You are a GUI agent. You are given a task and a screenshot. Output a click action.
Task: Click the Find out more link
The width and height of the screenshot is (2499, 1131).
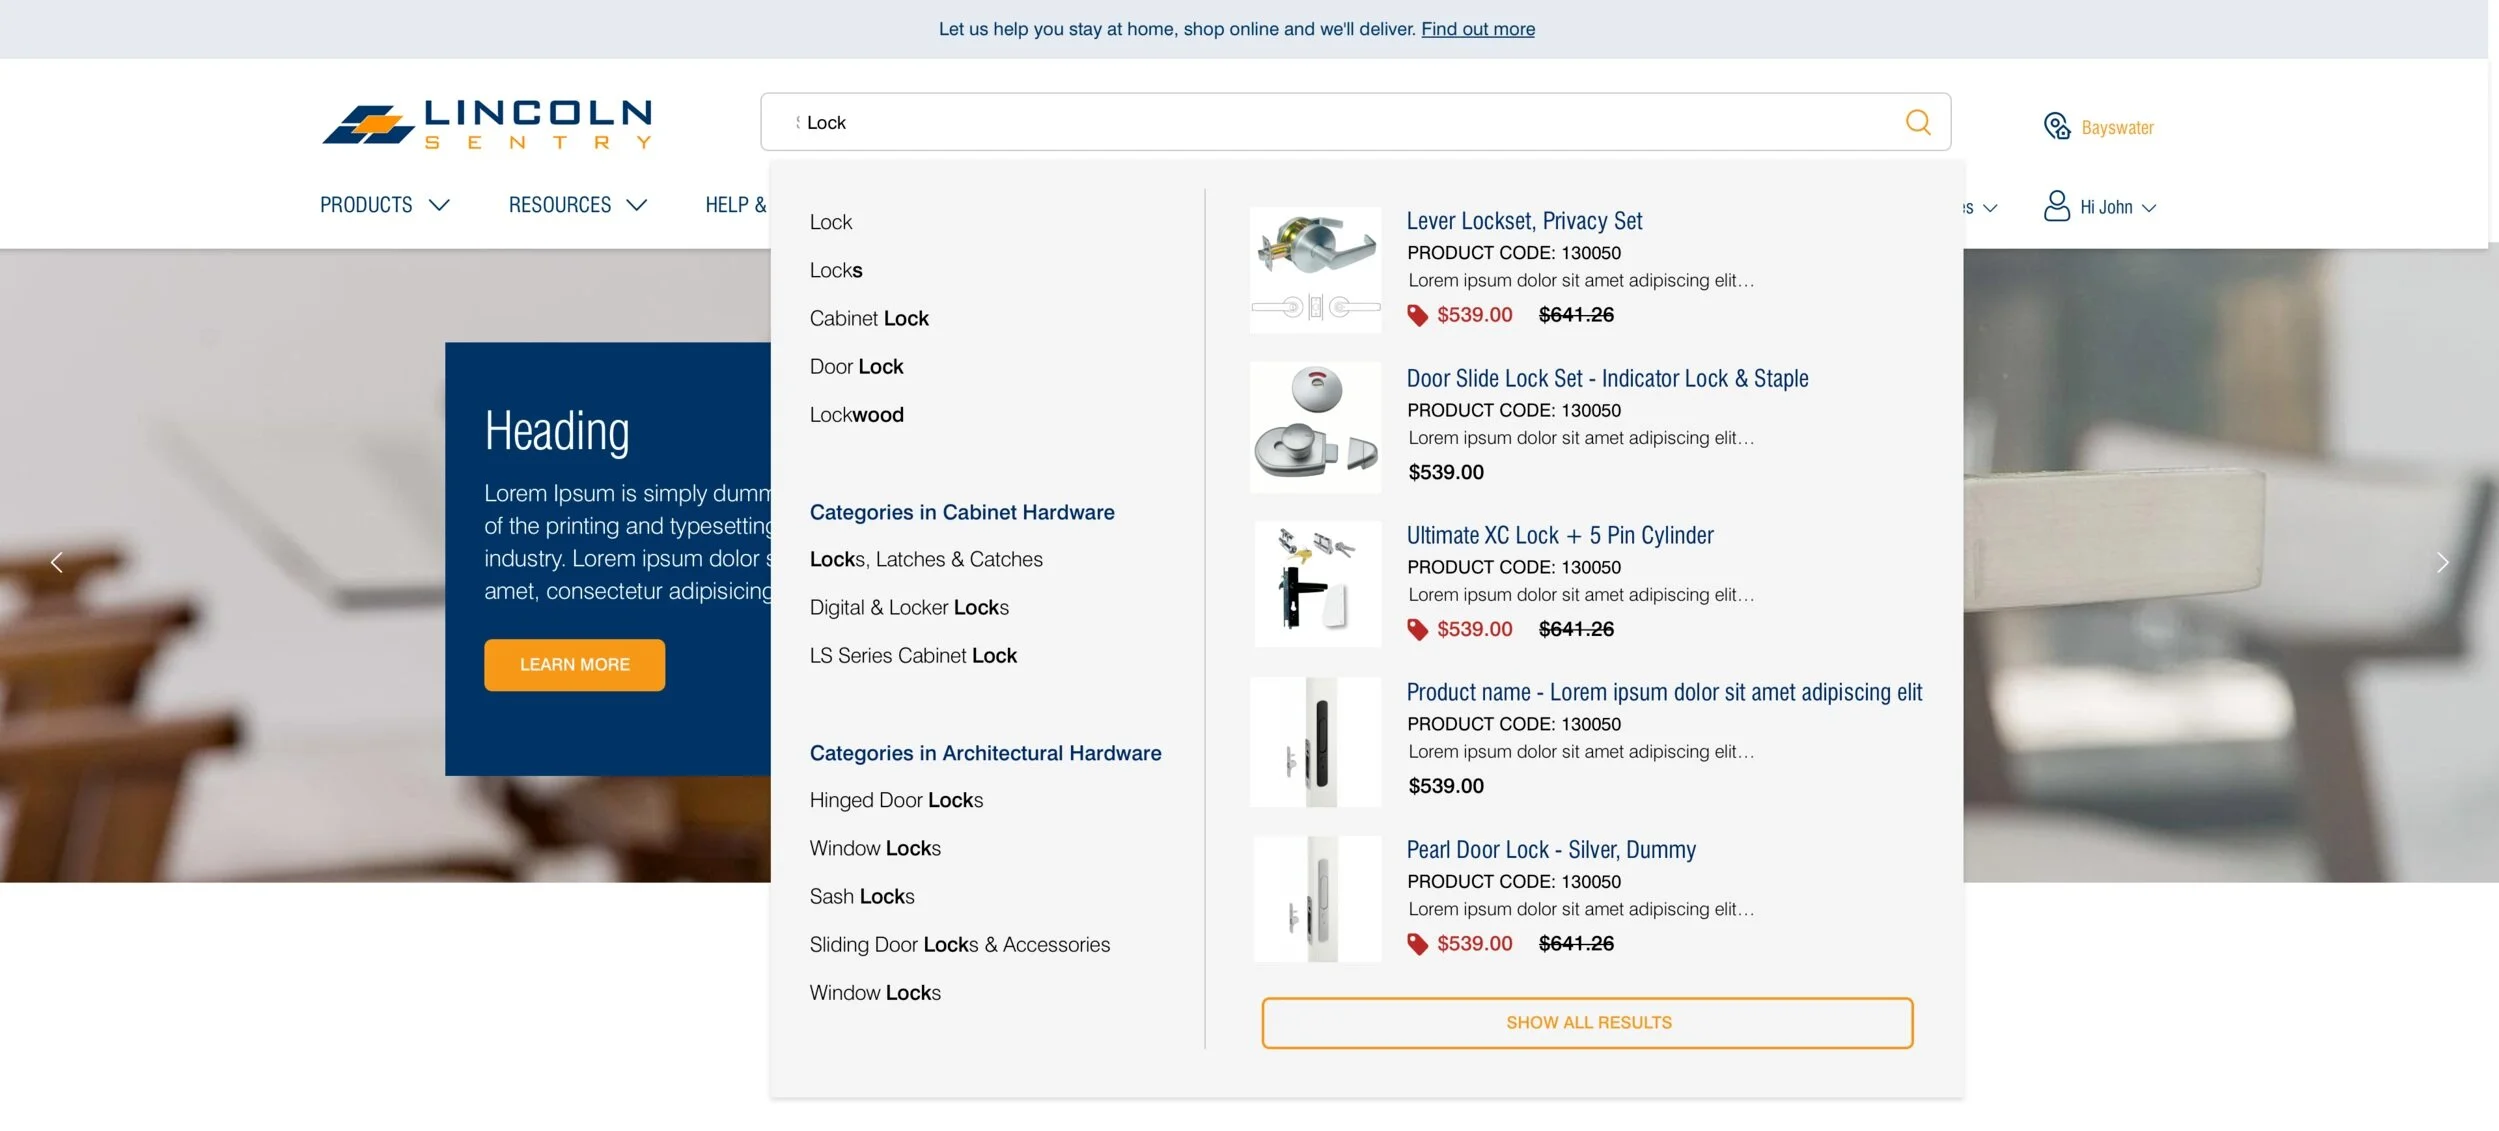1477,29
